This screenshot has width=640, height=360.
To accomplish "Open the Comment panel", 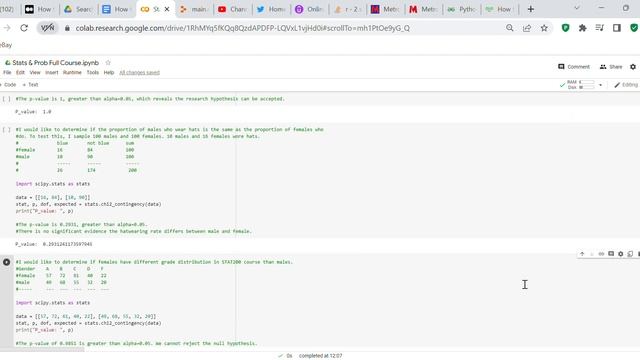I will [x=574, y=67].
